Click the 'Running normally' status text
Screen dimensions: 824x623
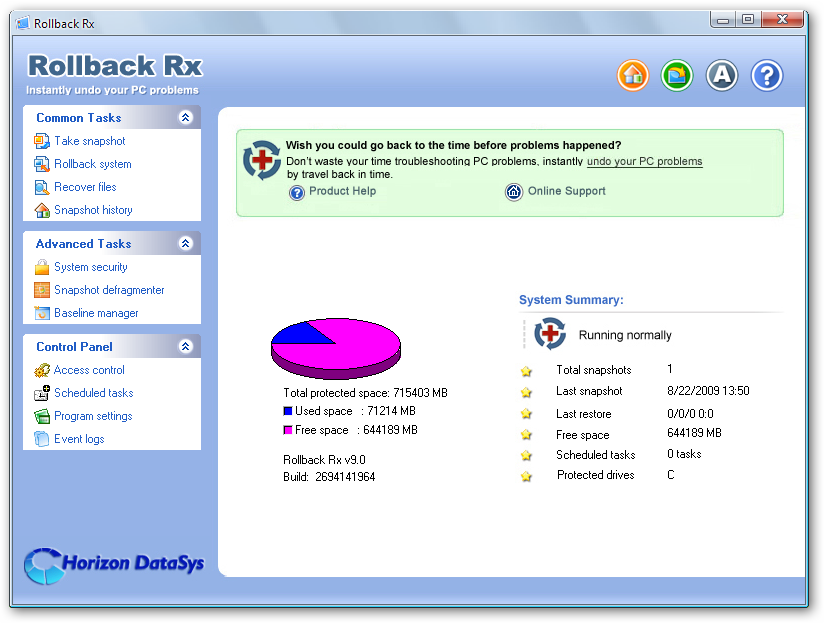[625, 335]
